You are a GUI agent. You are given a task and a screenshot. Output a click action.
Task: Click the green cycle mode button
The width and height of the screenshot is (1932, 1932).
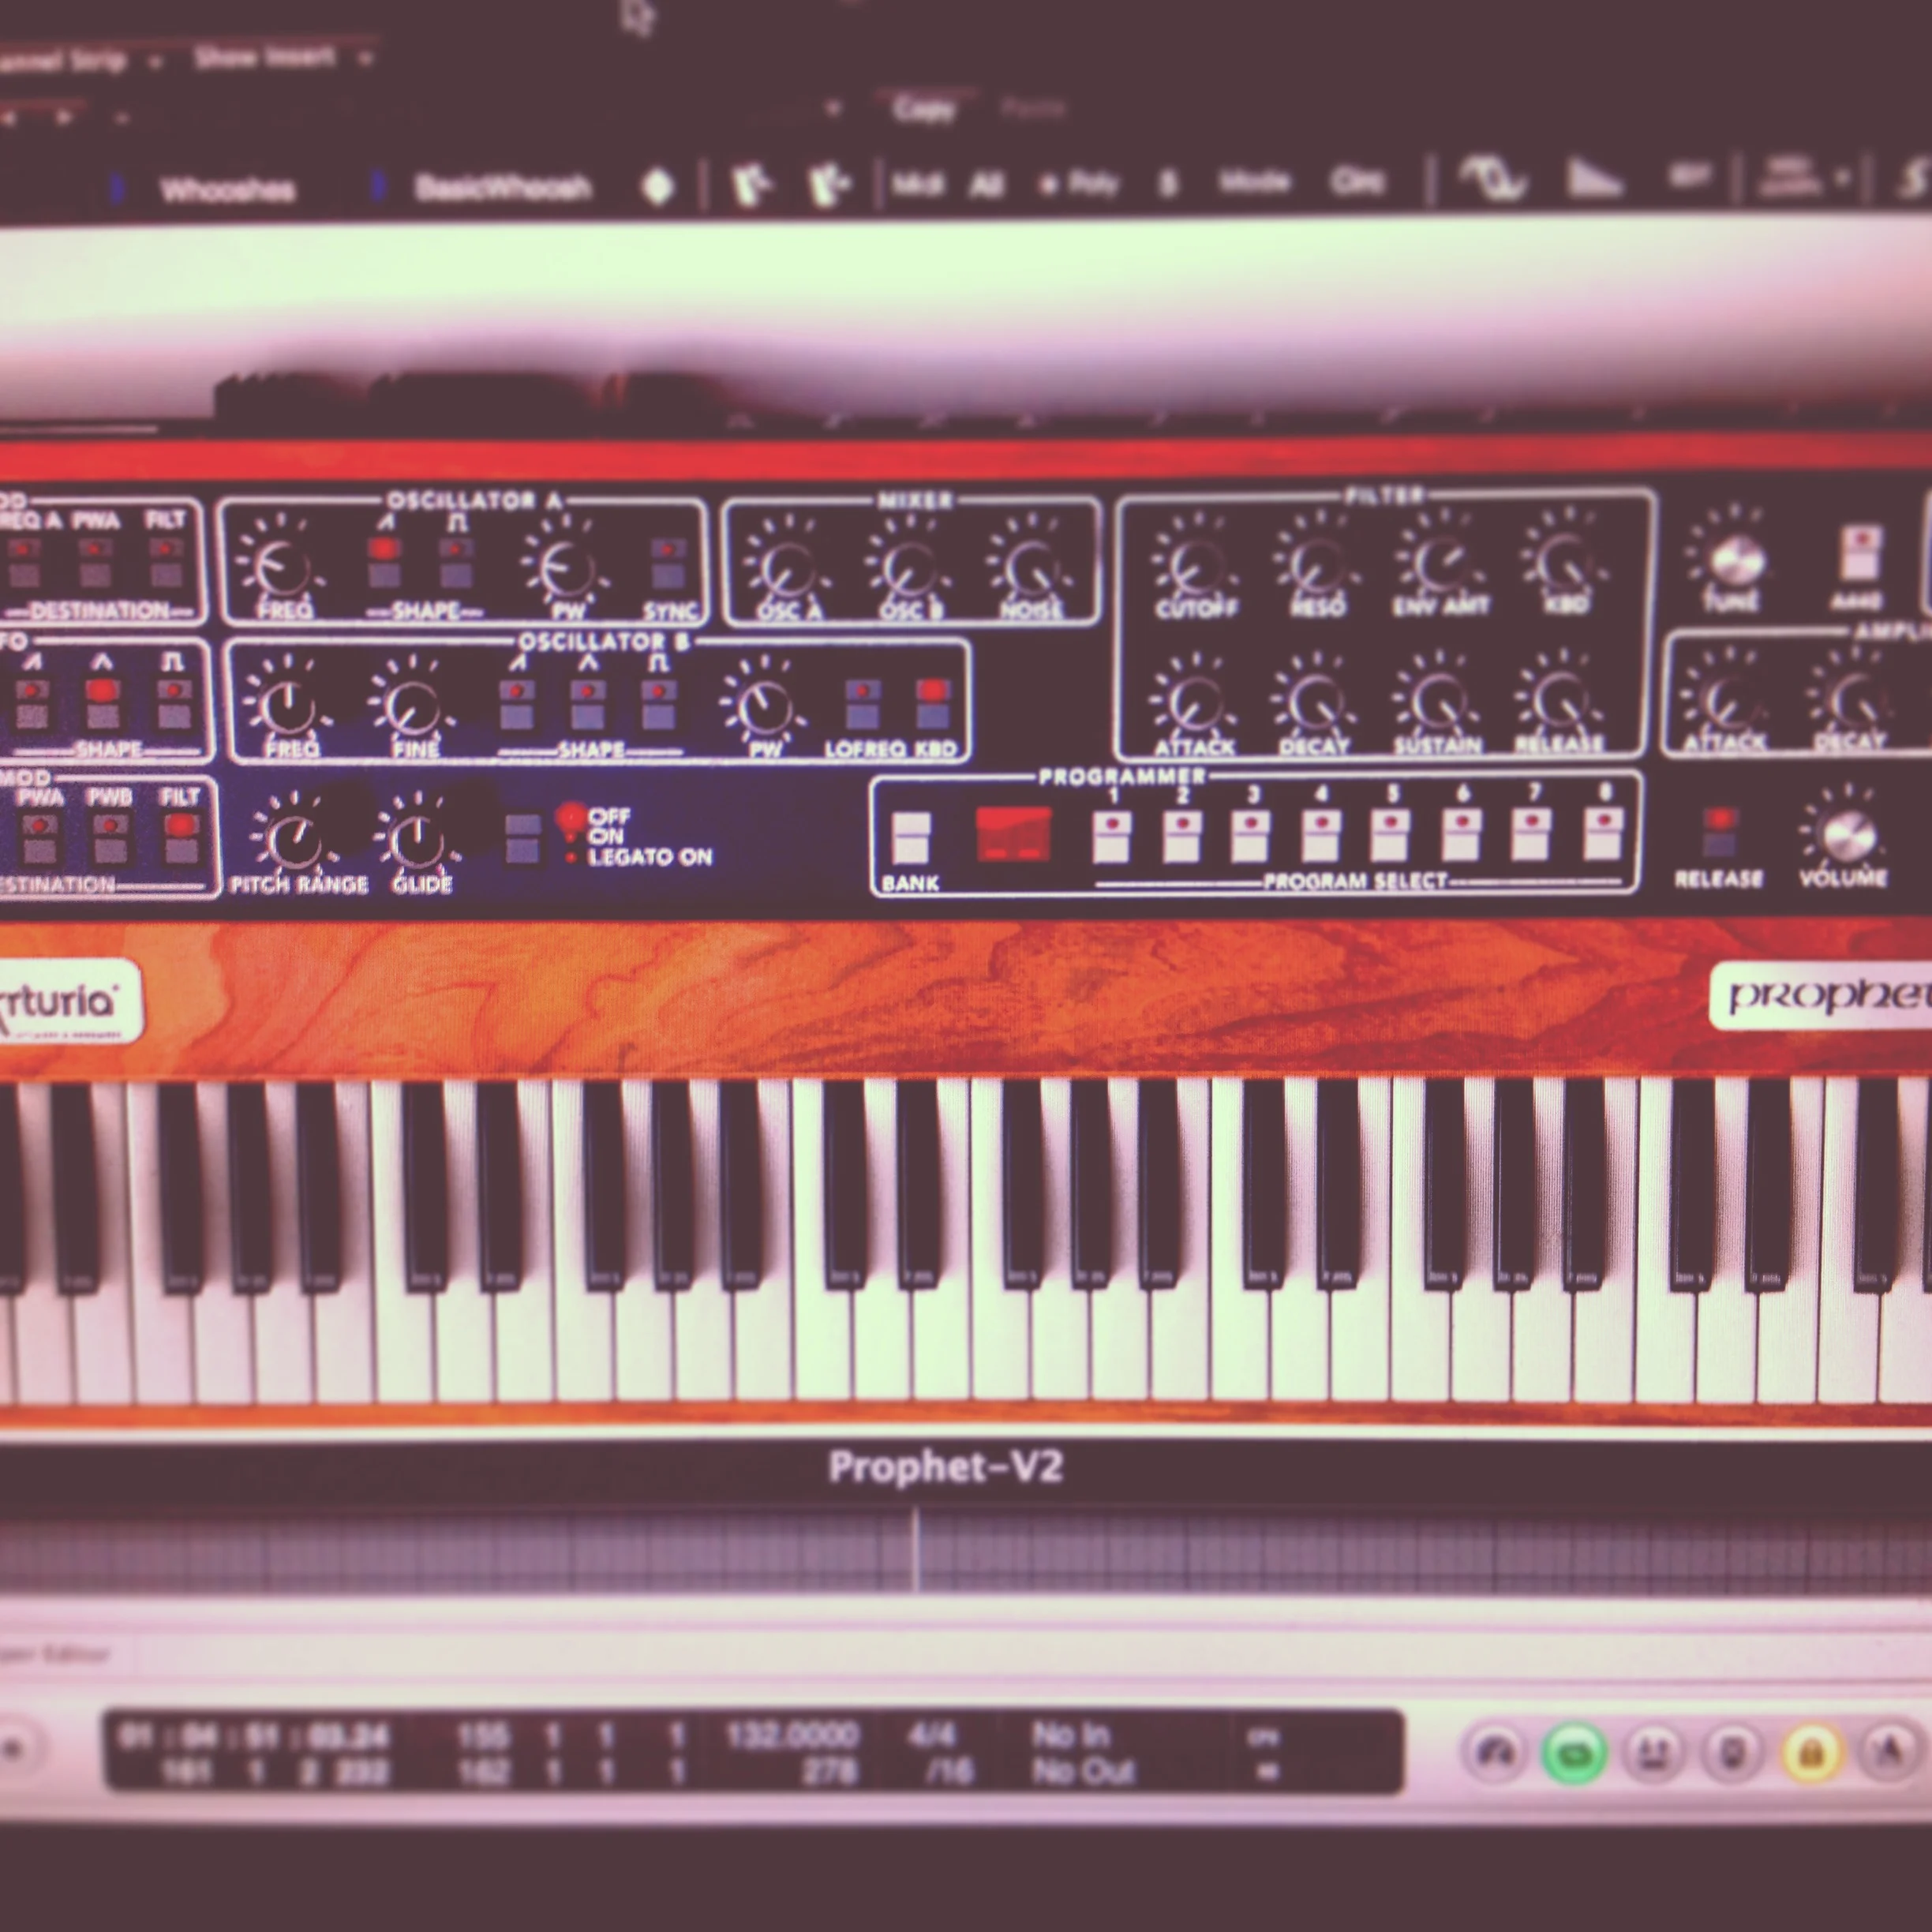1573,1753
